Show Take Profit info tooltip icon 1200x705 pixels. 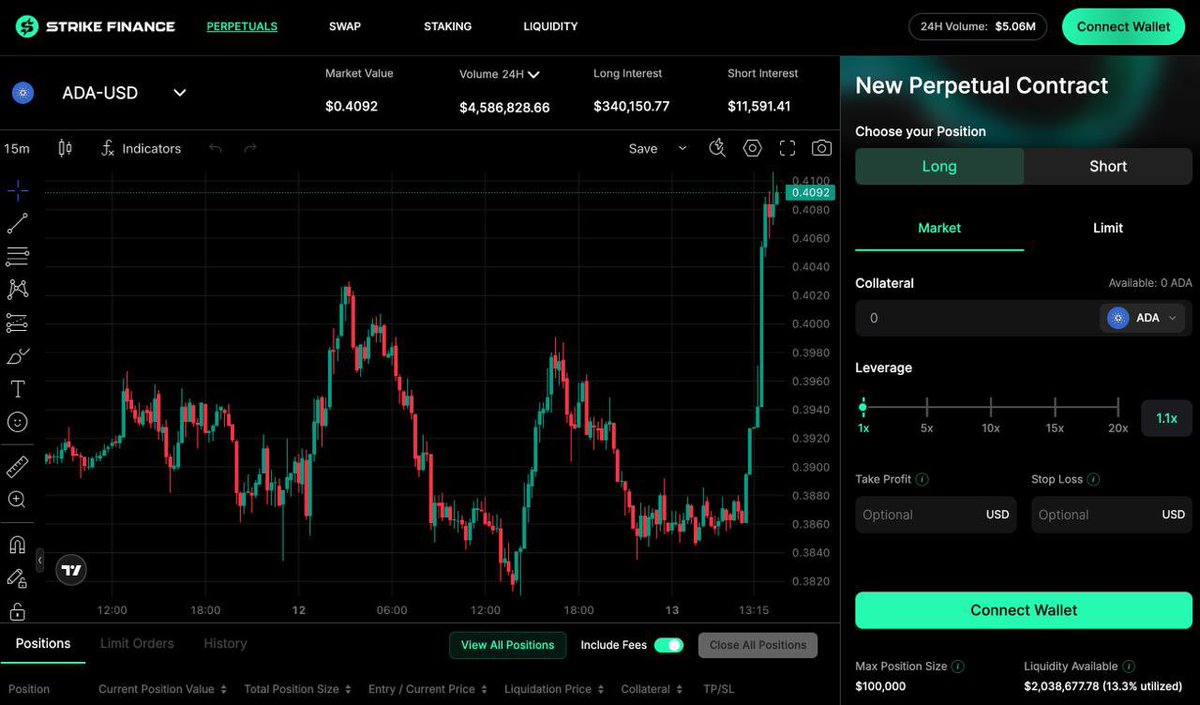pyautogui.click(x=922, y=479)
